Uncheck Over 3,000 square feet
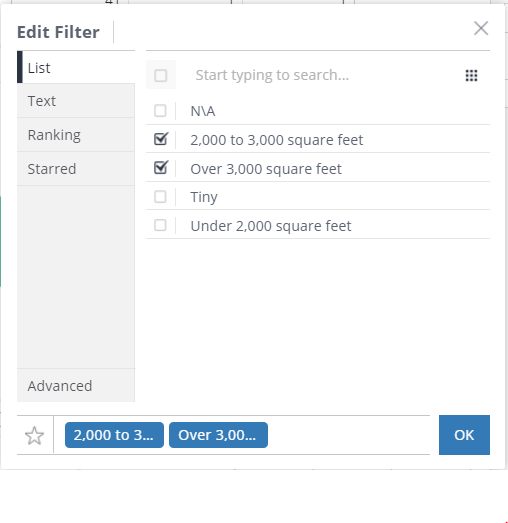The image size is (508, 523). [x=161, y=167]
